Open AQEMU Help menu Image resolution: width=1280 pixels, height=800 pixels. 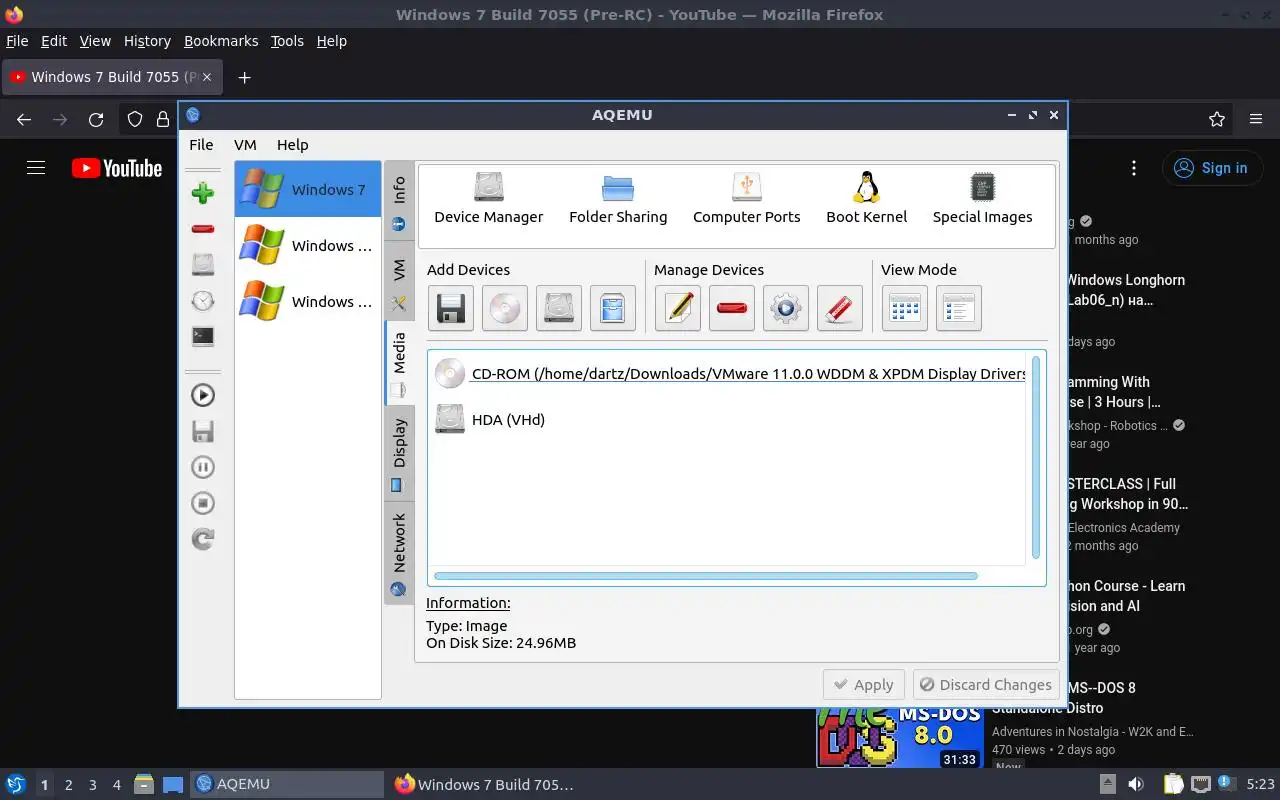point(292,145)
